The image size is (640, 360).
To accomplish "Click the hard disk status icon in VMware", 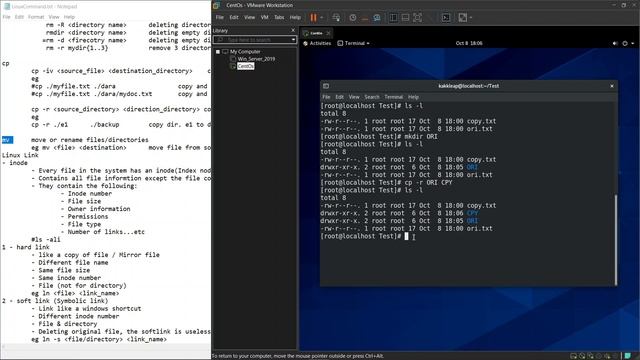I will pos(573,356).
